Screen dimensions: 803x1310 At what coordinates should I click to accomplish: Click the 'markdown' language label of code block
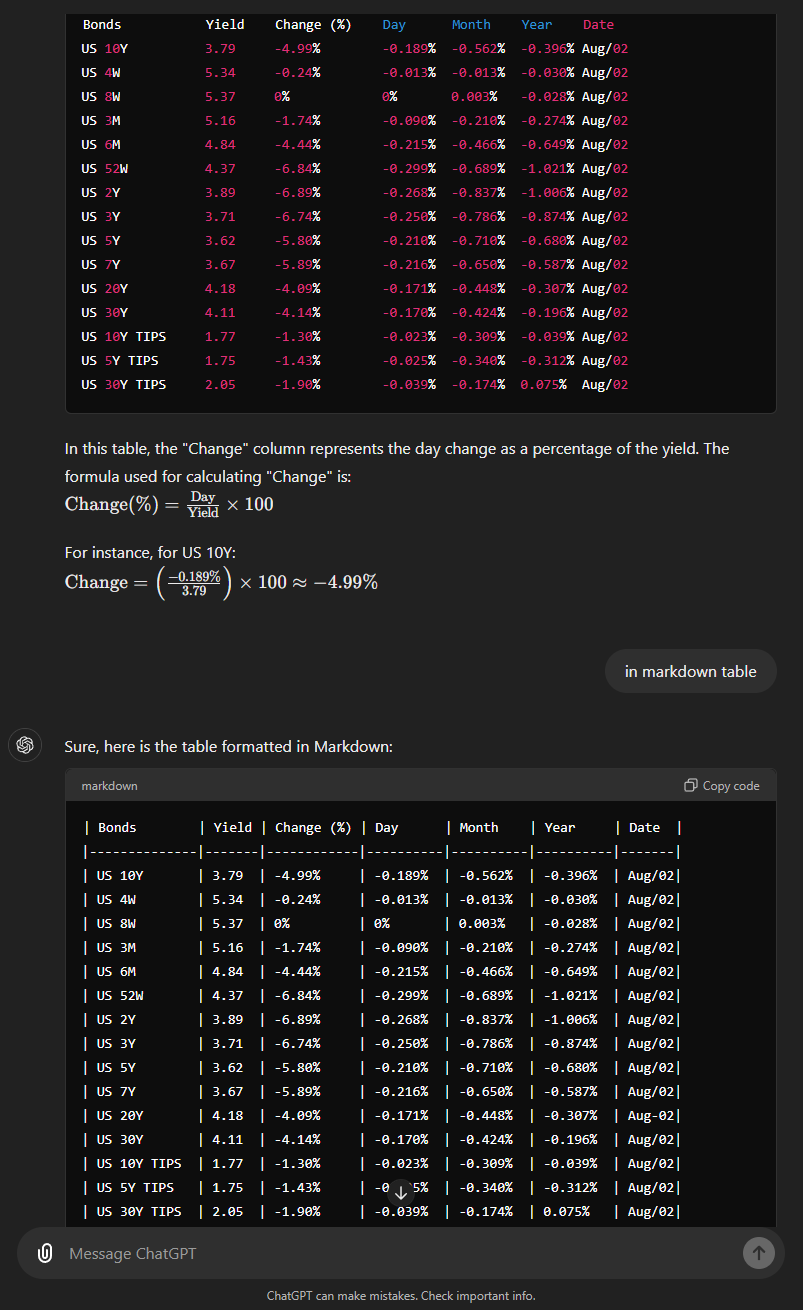click(x=109, y=786)
